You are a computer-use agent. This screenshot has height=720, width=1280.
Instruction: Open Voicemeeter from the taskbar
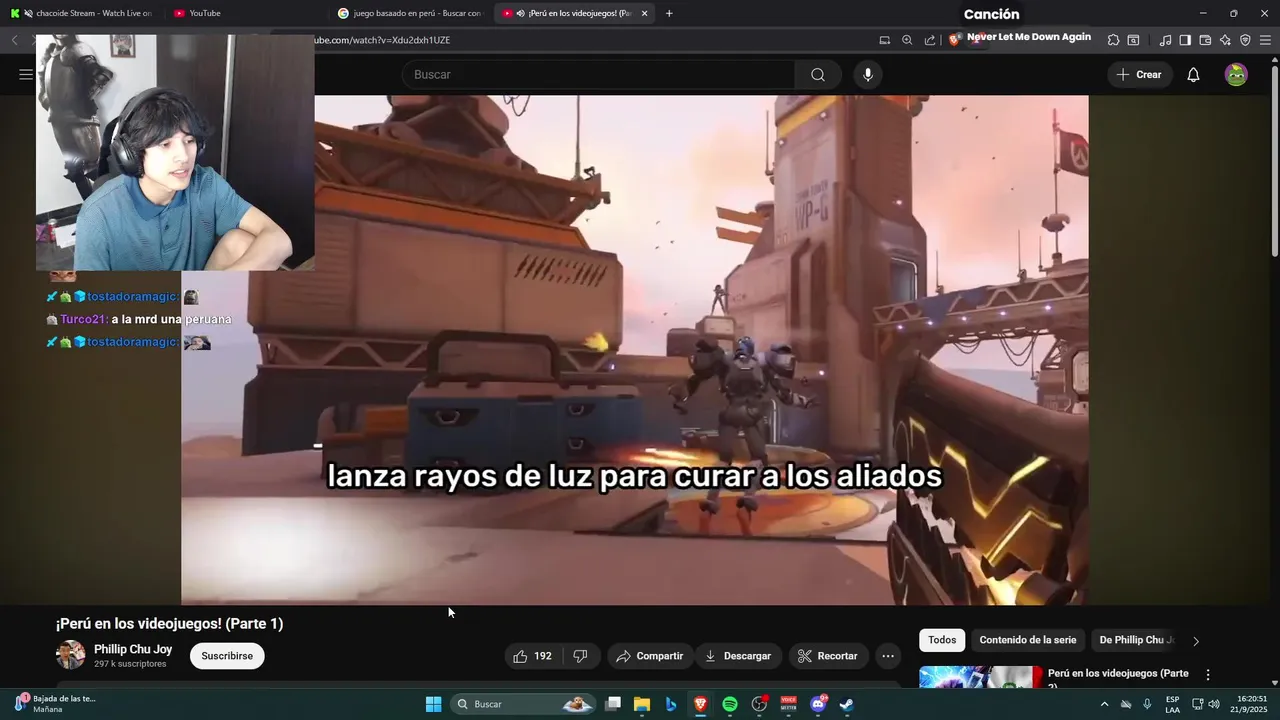coord(789,704)
